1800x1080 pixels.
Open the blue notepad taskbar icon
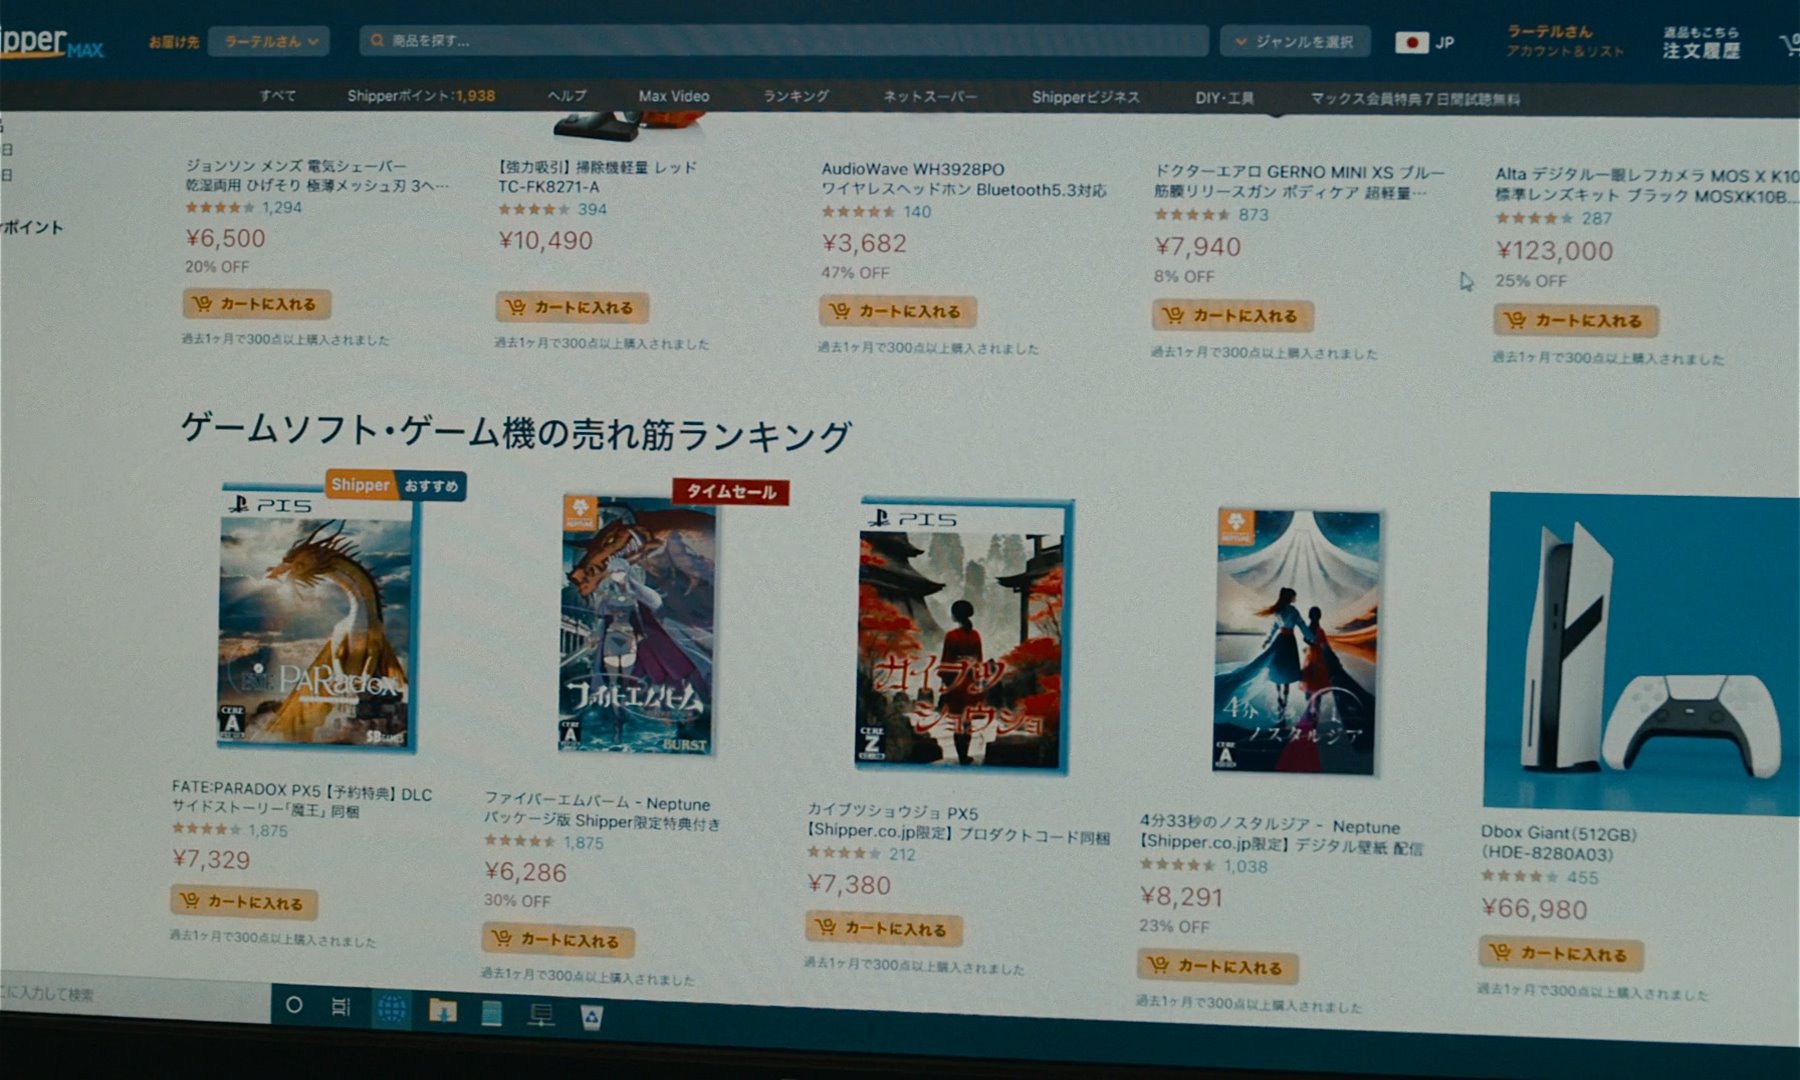(491, 1013)
